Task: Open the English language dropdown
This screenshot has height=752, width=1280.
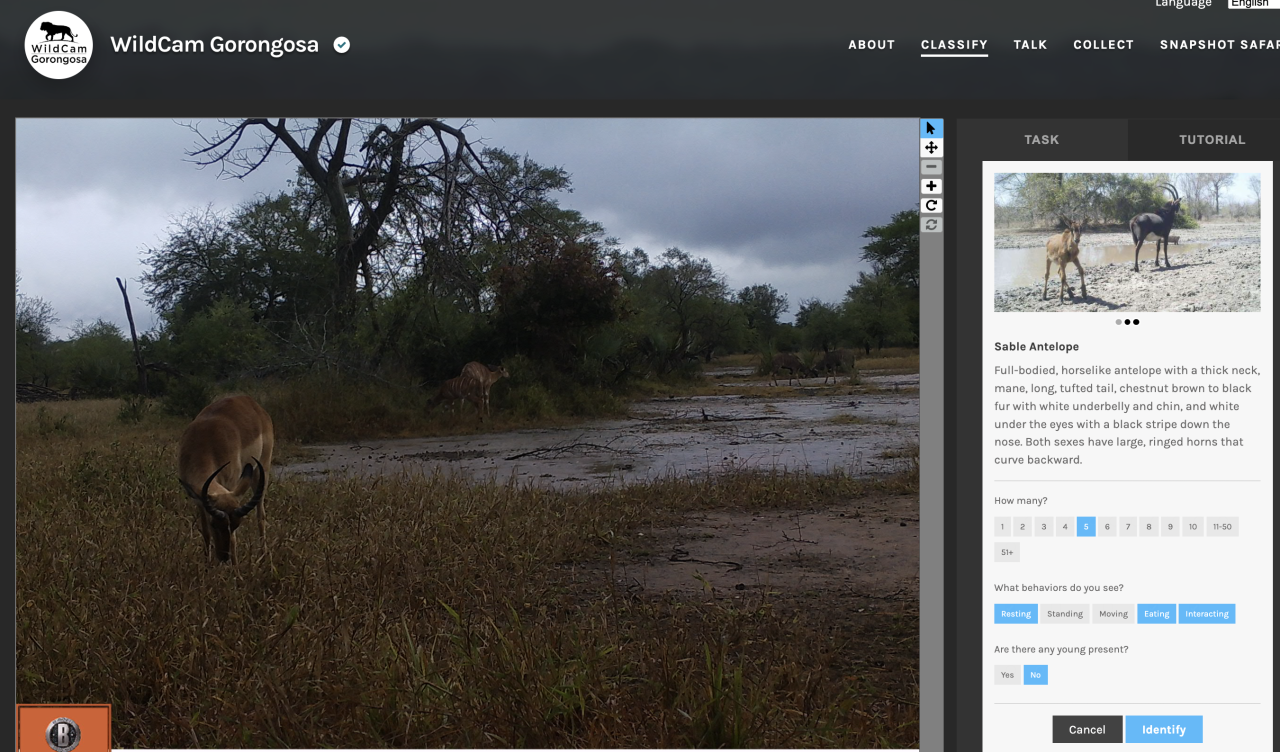Action: tap(1253, 4)
